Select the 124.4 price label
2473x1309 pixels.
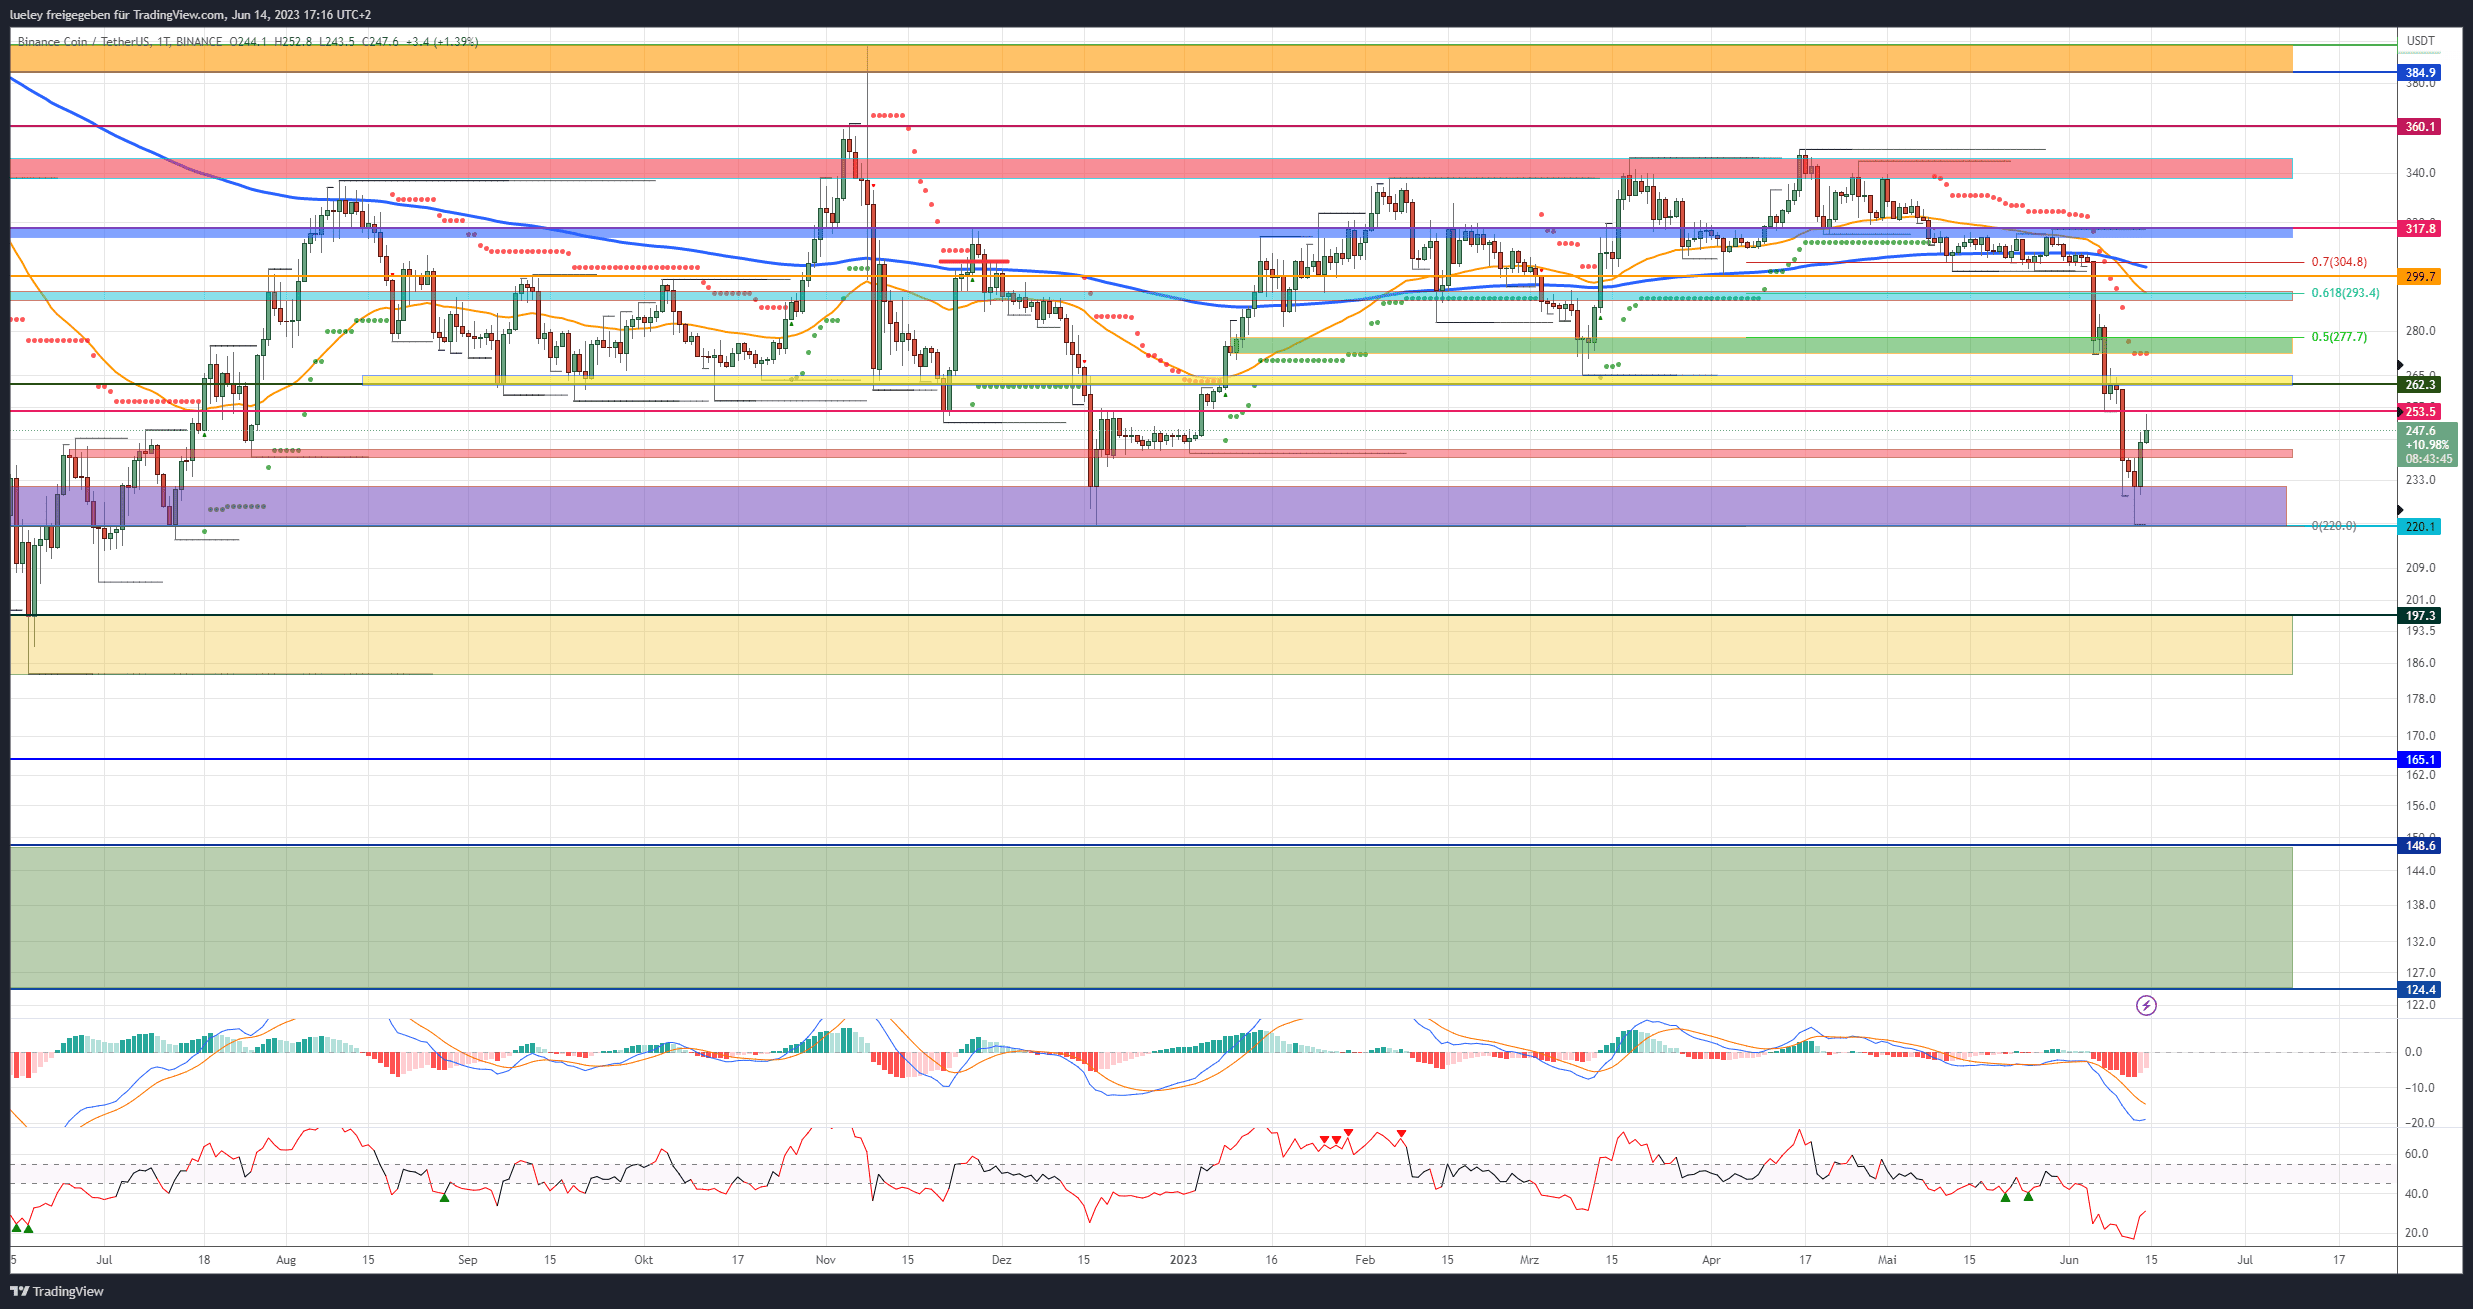pyautogui.click(x=2420, y=990)
